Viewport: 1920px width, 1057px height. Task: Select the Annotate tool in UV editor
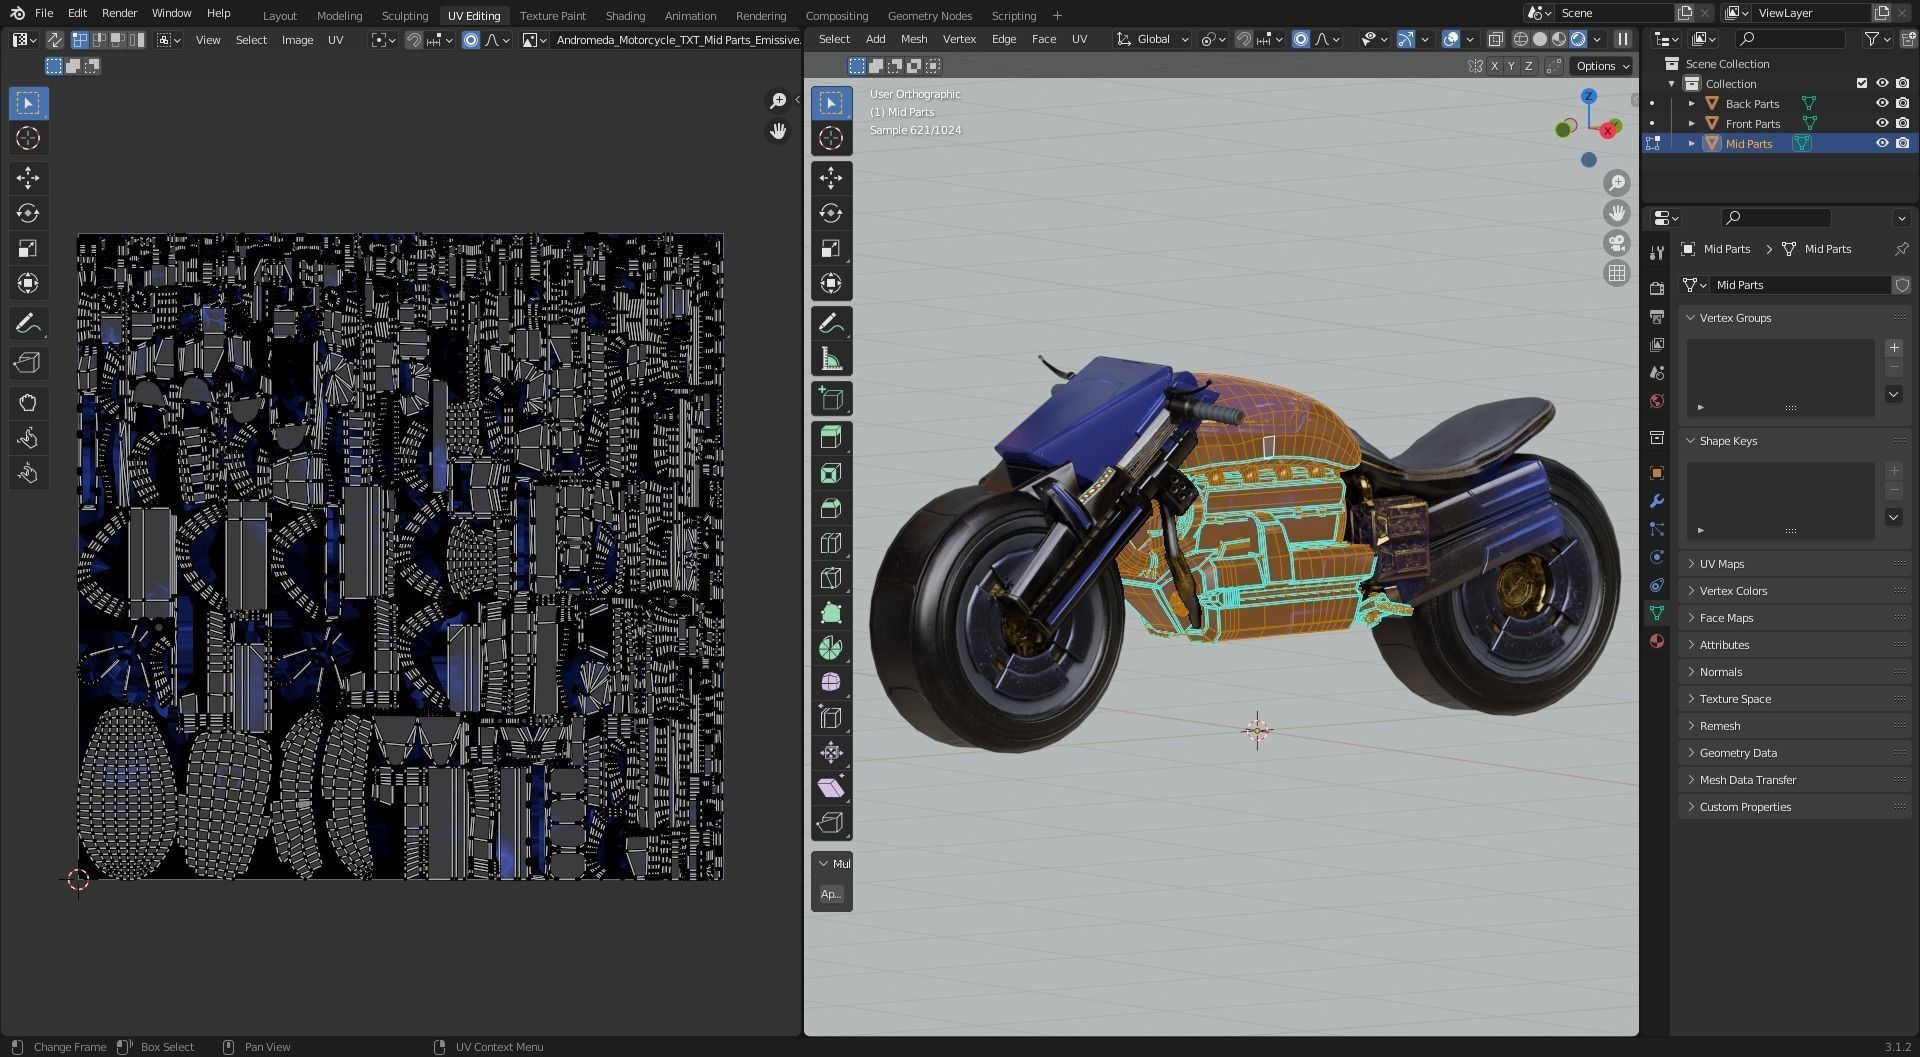(28, 324)
